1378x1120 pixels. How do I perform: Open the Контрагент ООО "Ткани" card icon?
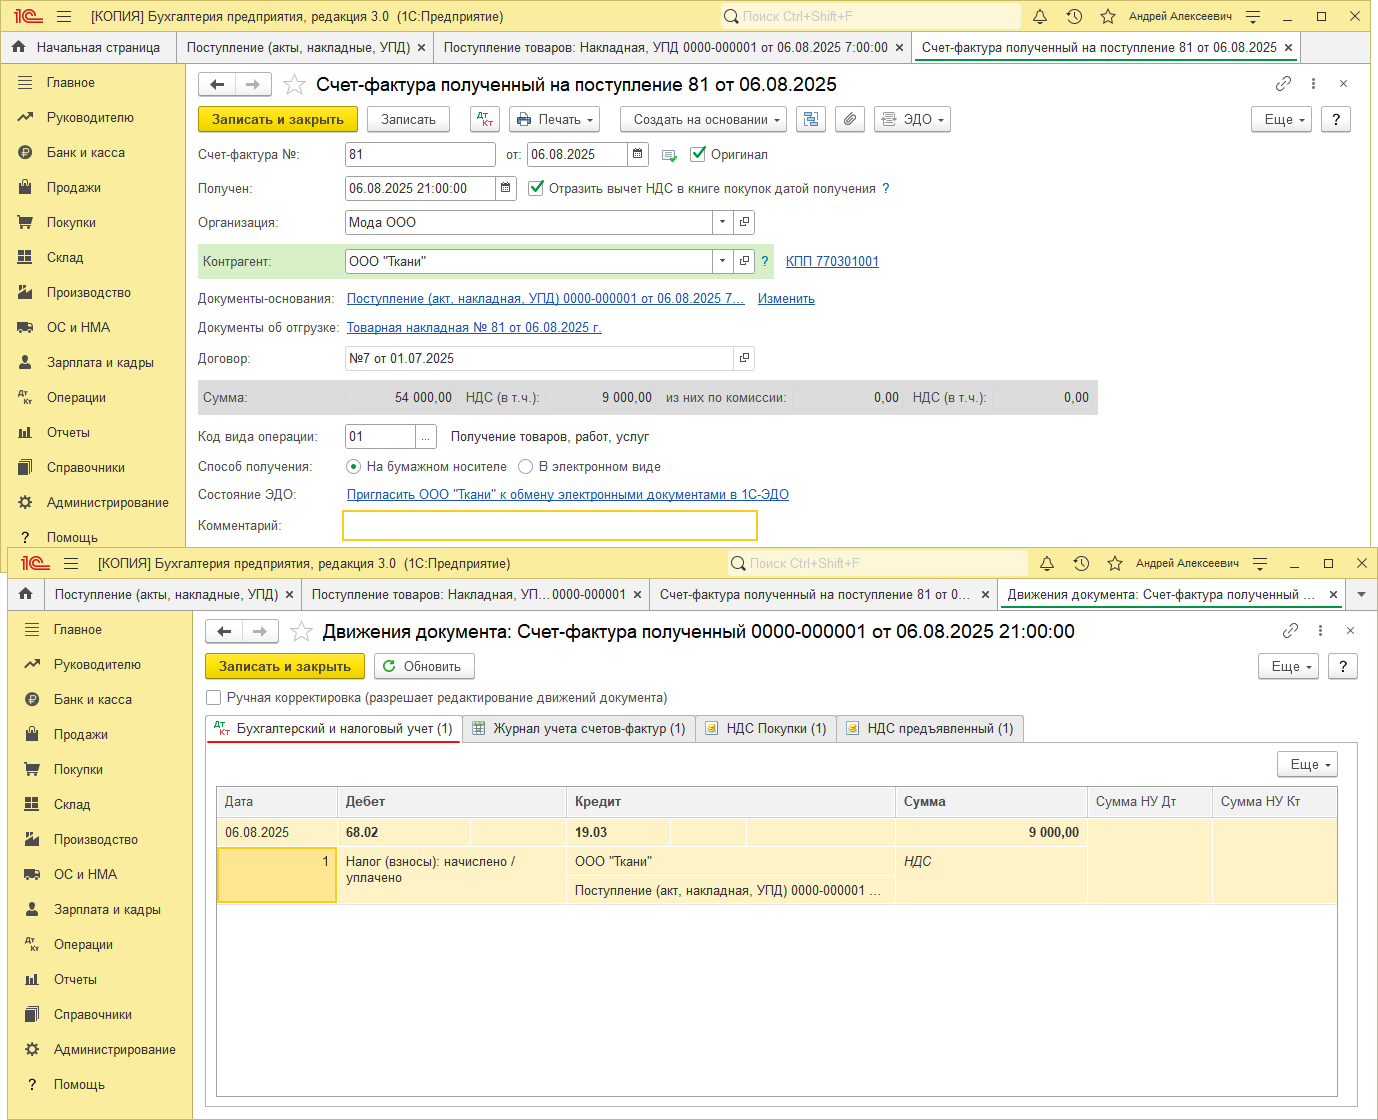pos(744,261)
